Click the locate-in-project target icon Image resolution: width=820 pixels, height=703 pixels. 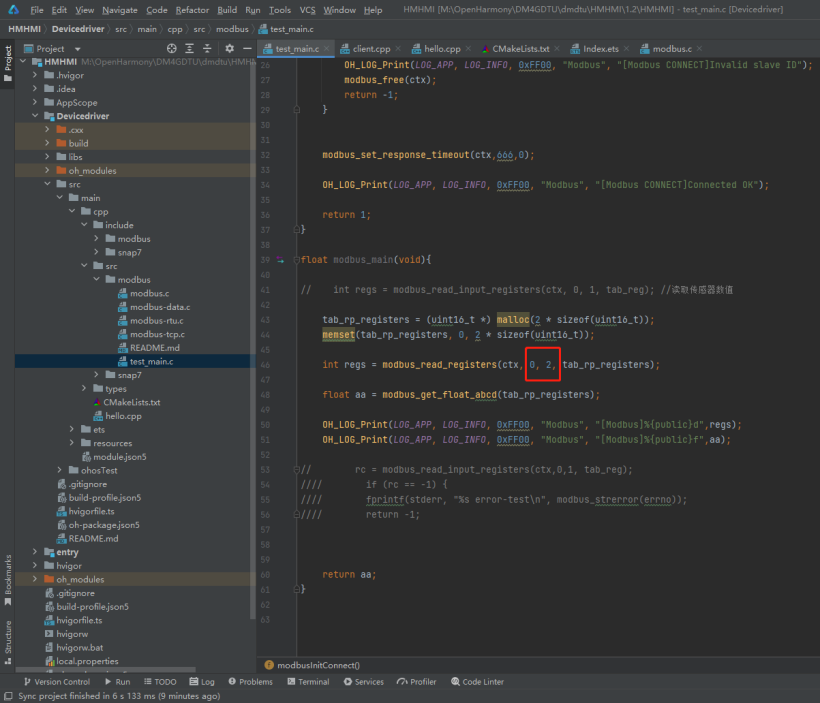pyautogui.click(x=172, y=49)
